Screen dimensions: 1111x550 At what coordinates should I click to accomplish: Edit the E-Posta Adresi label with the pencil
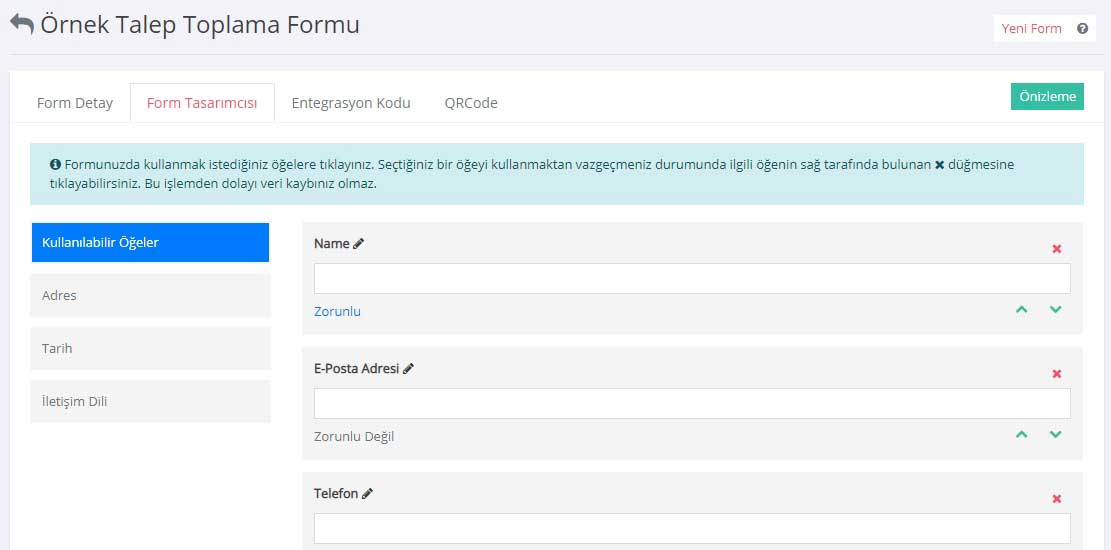[x=408, y=369]
